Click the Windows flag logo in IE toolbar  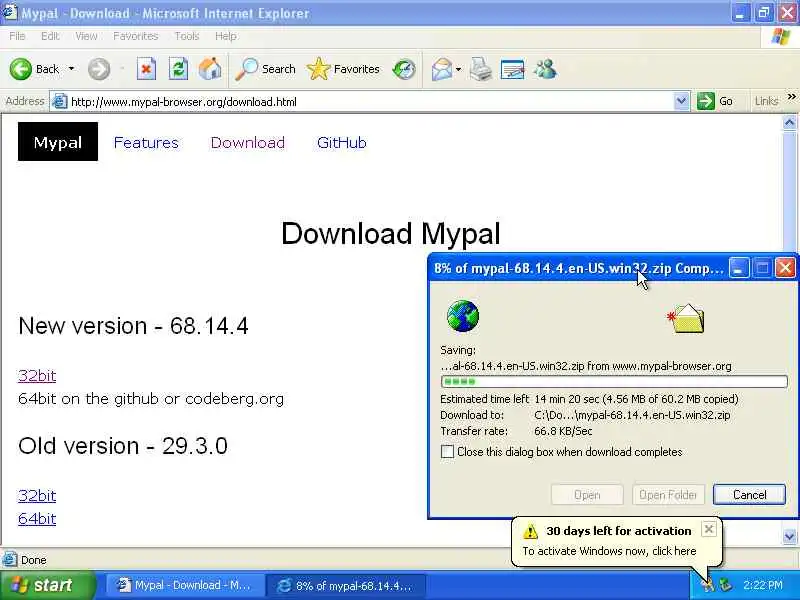point(780,37)
